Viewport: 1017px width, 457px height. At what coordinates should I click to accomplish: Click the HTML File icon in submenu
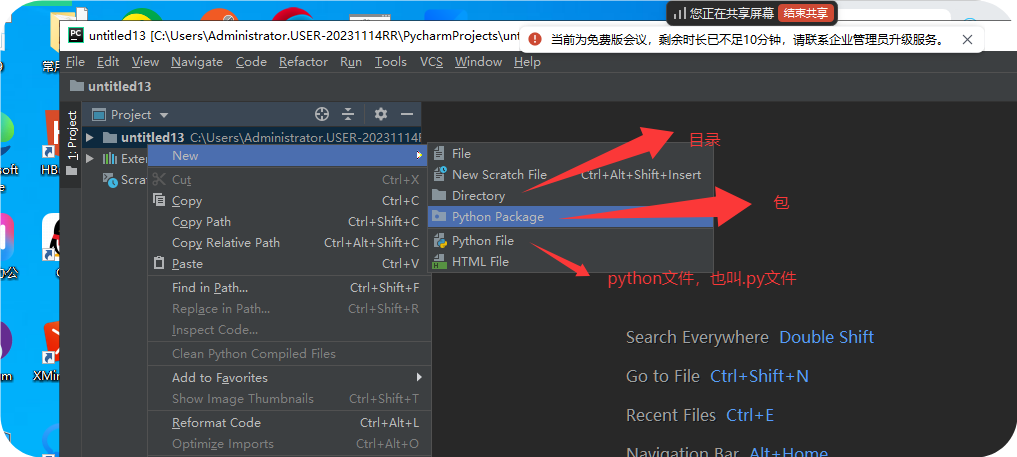(x=440, y=262)
